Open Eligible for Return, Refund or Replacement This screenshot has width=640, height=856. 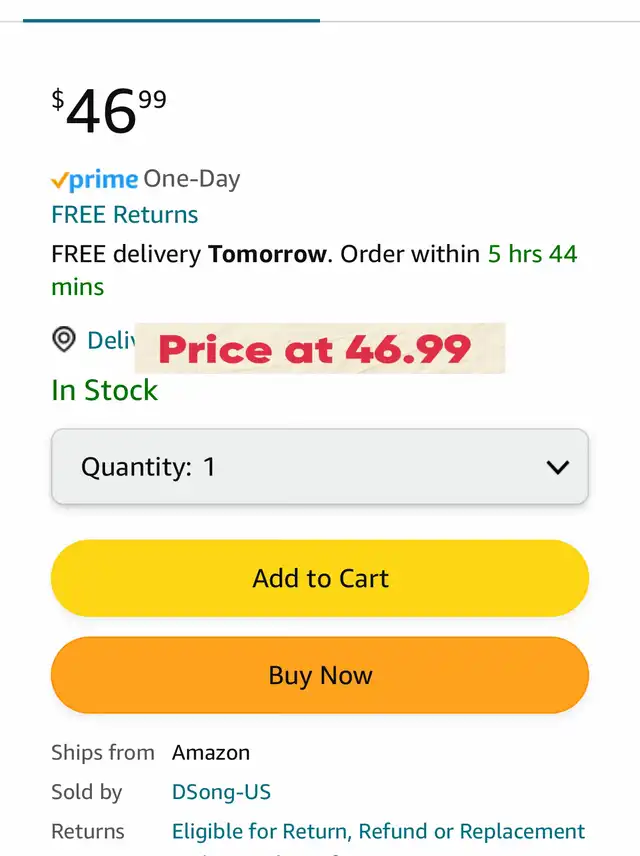coord(378,831)
